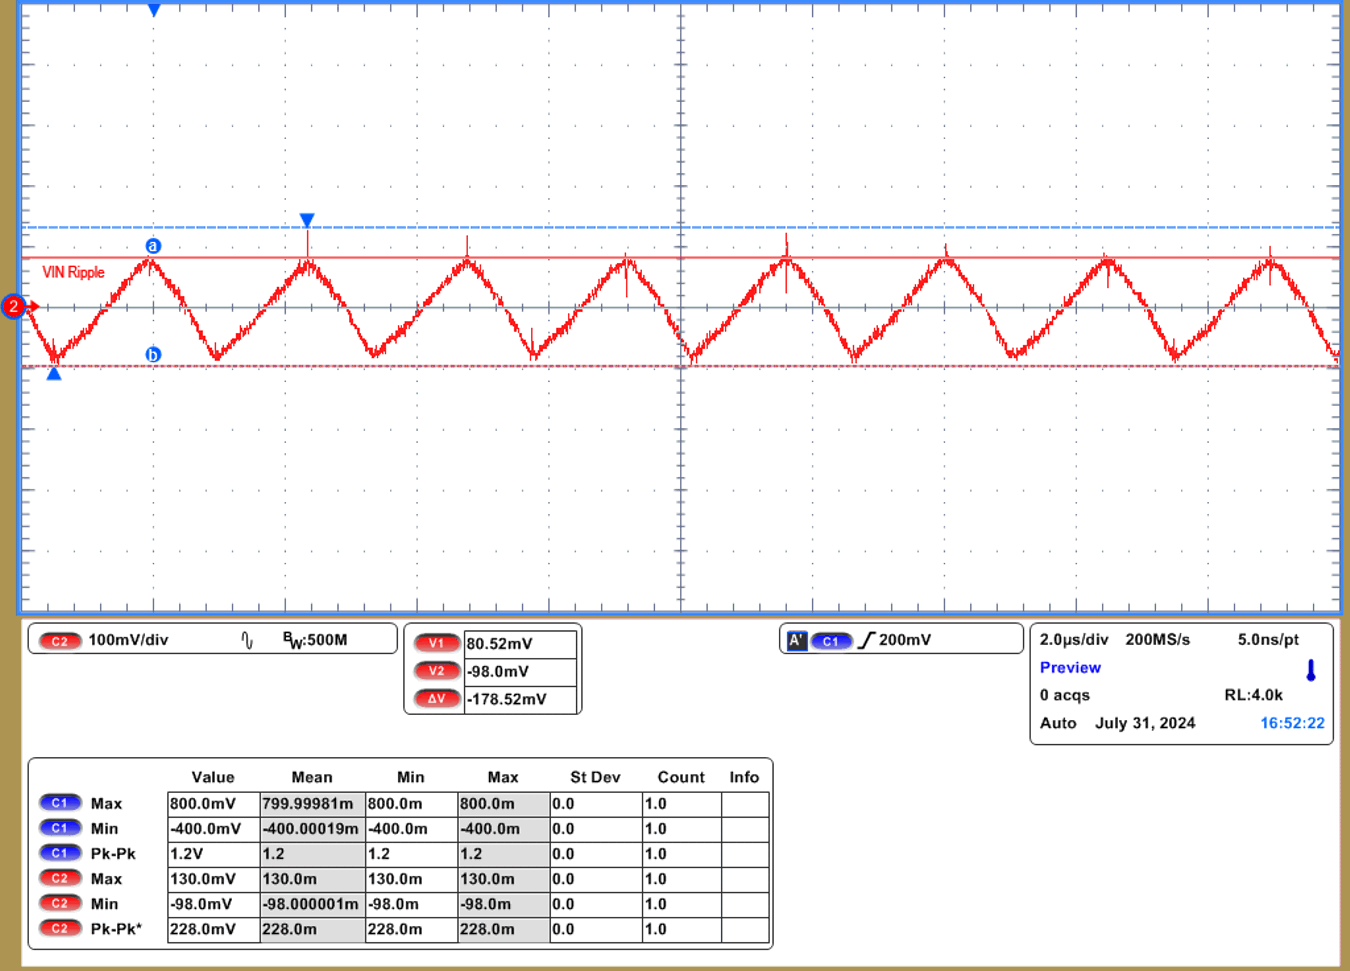Click cursor marker 'a' on the waveform
This screenshot has width=1350, height=971.
coord(153,246)
